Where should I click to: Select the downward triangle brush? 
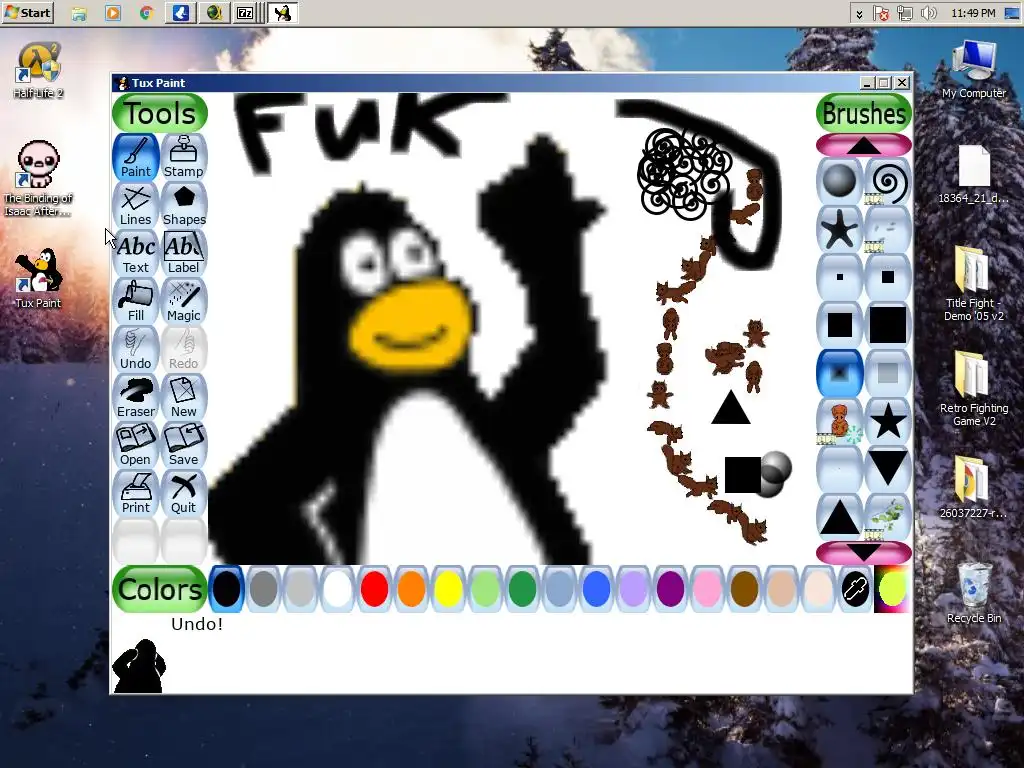tap(888, 469)
